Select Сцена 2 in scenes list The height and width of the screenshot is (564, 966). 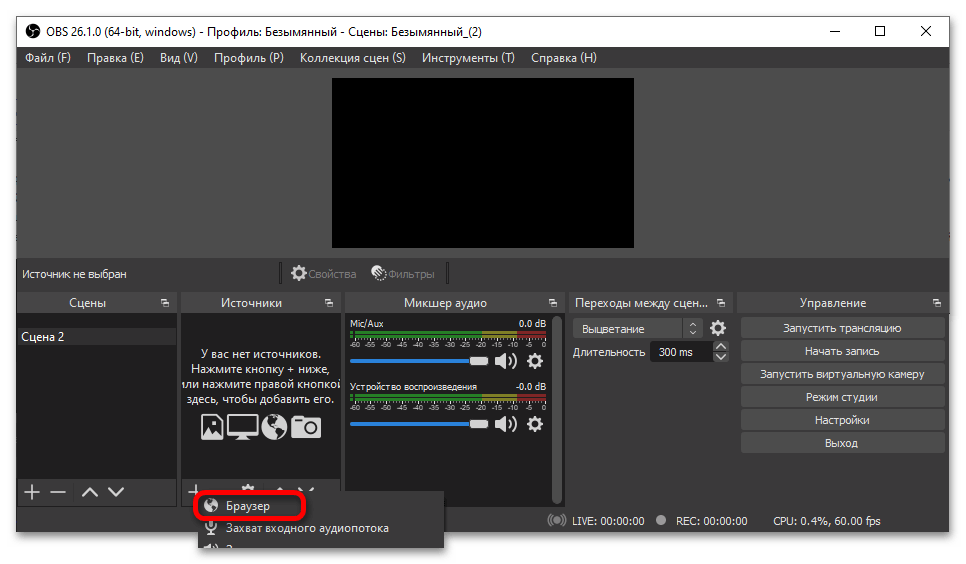tap(97, 337)
